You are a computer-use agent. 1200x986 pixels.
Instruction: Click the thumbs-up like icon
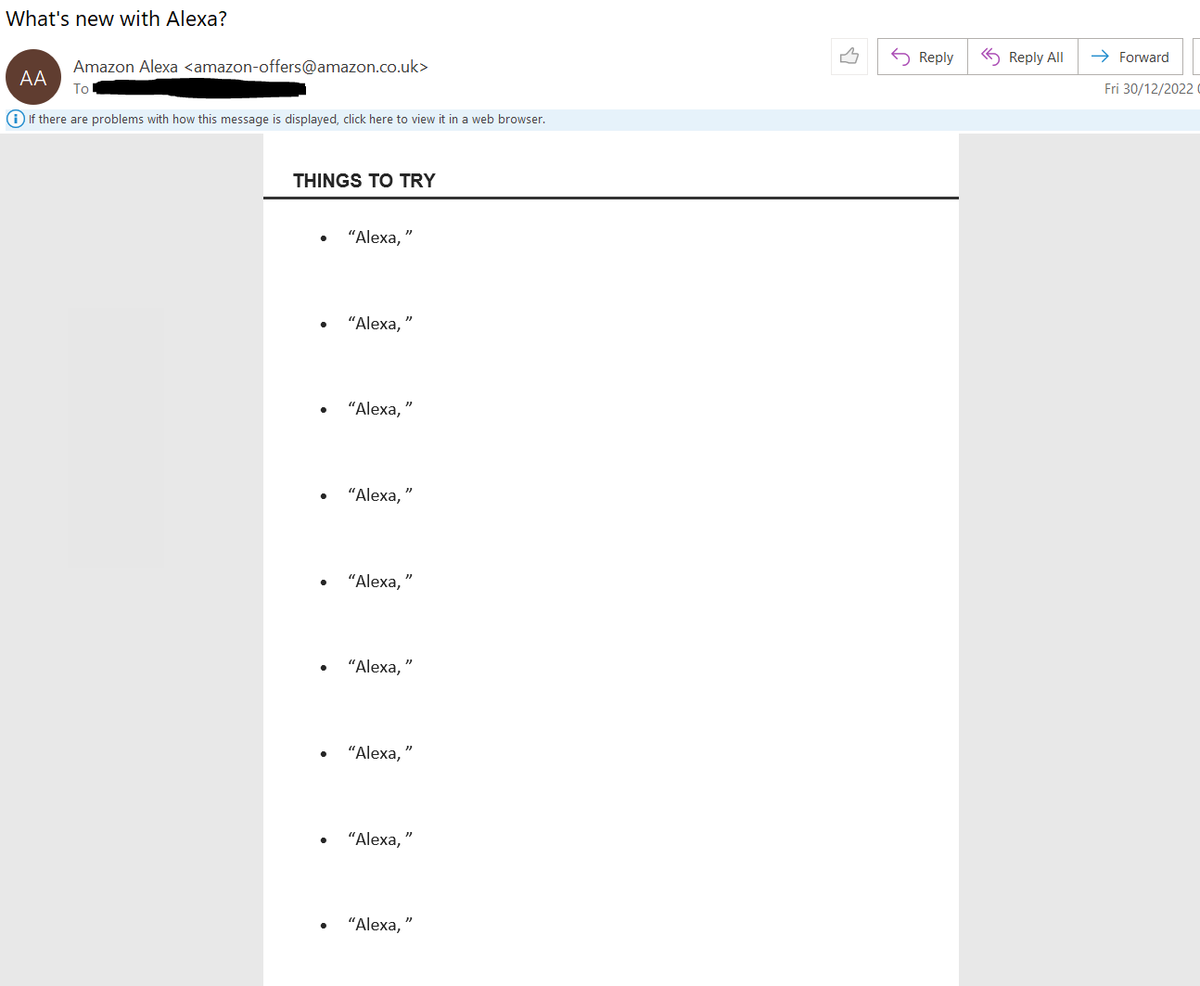[849, 57]
